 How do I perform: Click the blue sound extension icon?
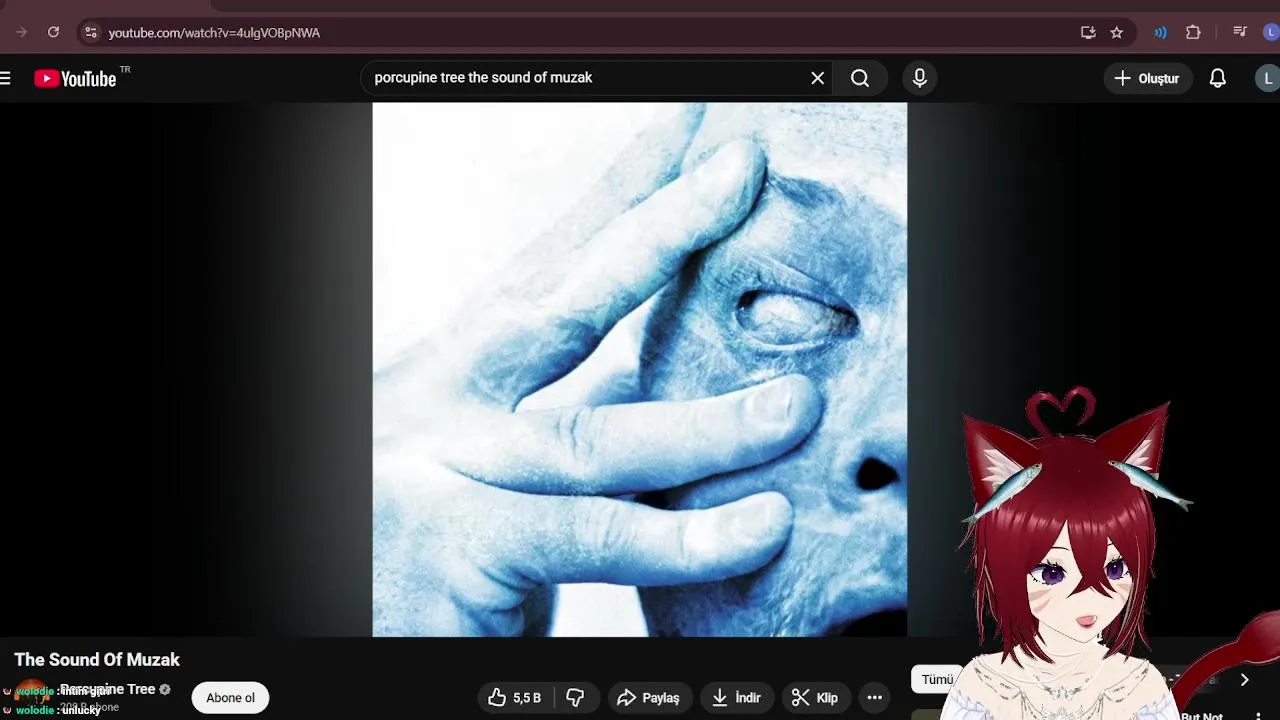pyautogui.click(x=1161, y=32)
